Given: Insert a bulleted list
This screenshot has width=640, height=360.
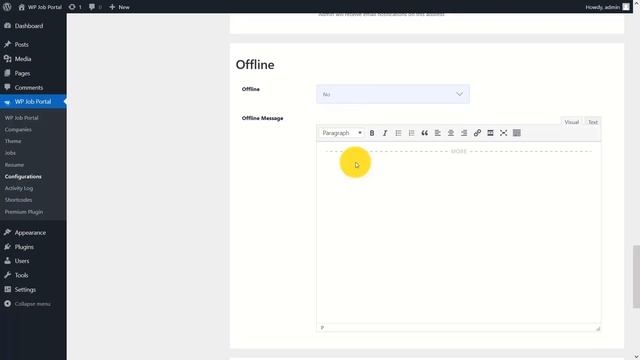Looking at the screenshot, I should (398, 133).
